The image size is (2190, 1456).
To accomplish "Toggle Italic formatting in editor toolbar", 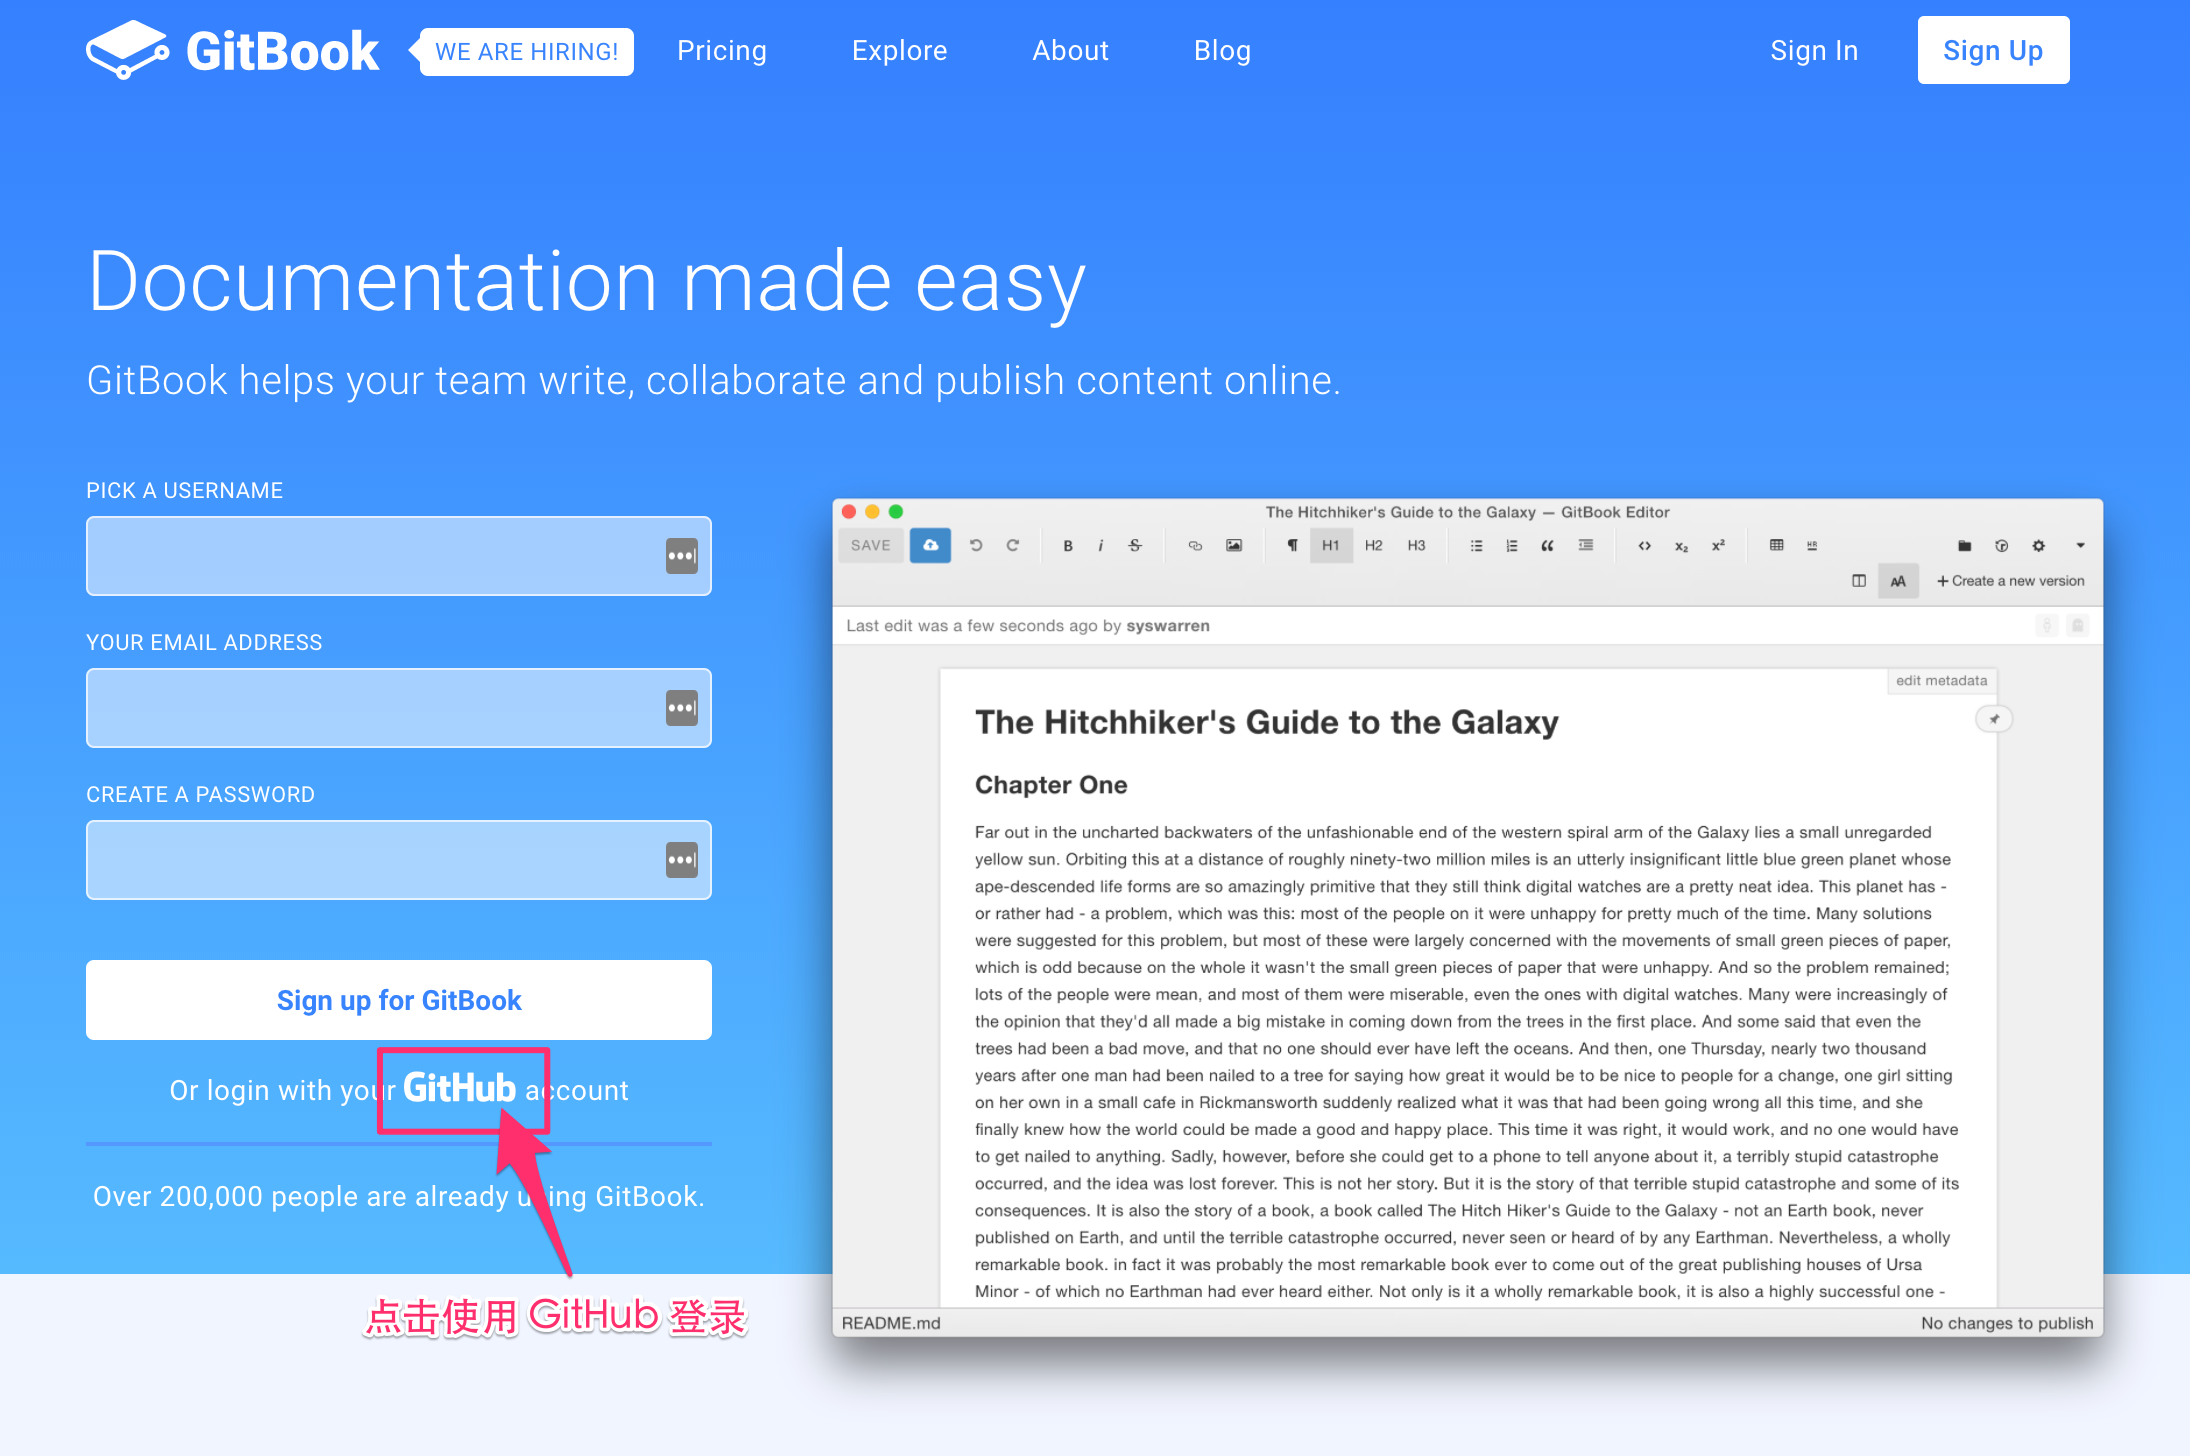I will point(1100,546).
